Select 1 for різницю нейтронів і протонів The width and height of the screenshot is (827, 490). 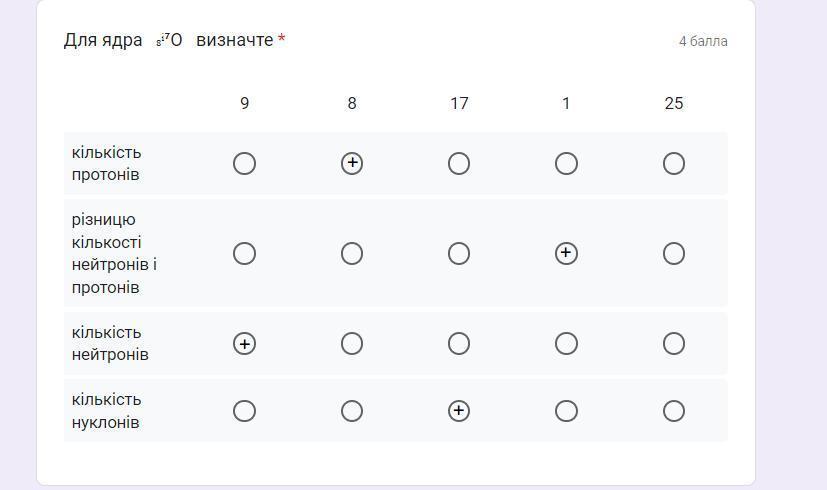pyautogui.click(x=566, y=254)
